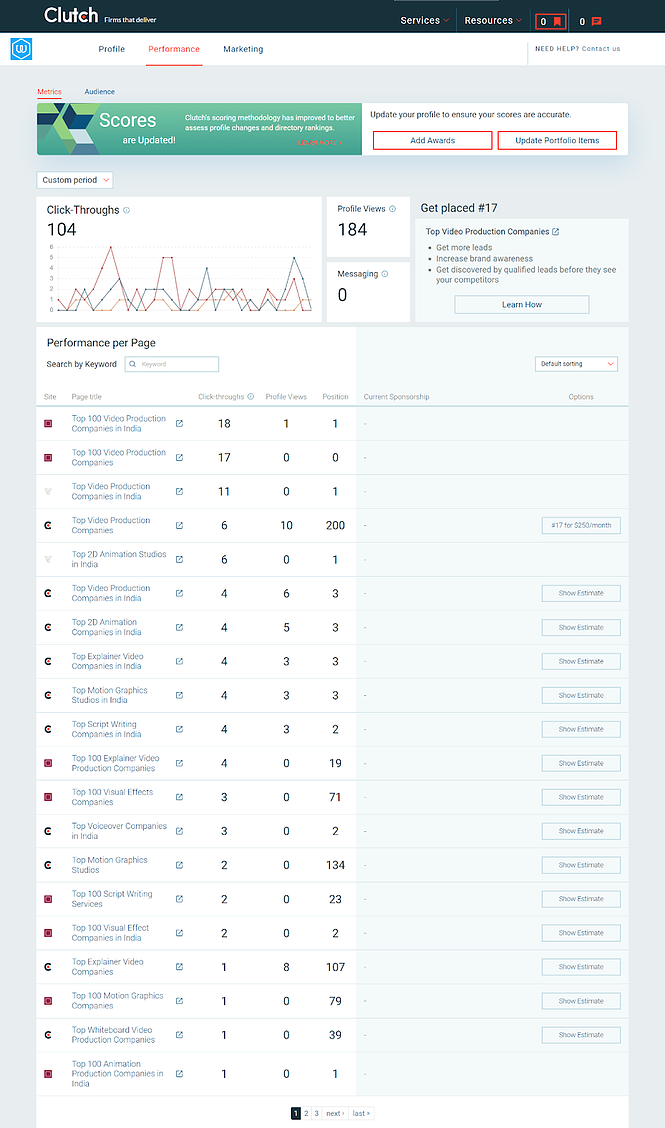Click the info icon beside the Click-throughs column header

[251, 396]
